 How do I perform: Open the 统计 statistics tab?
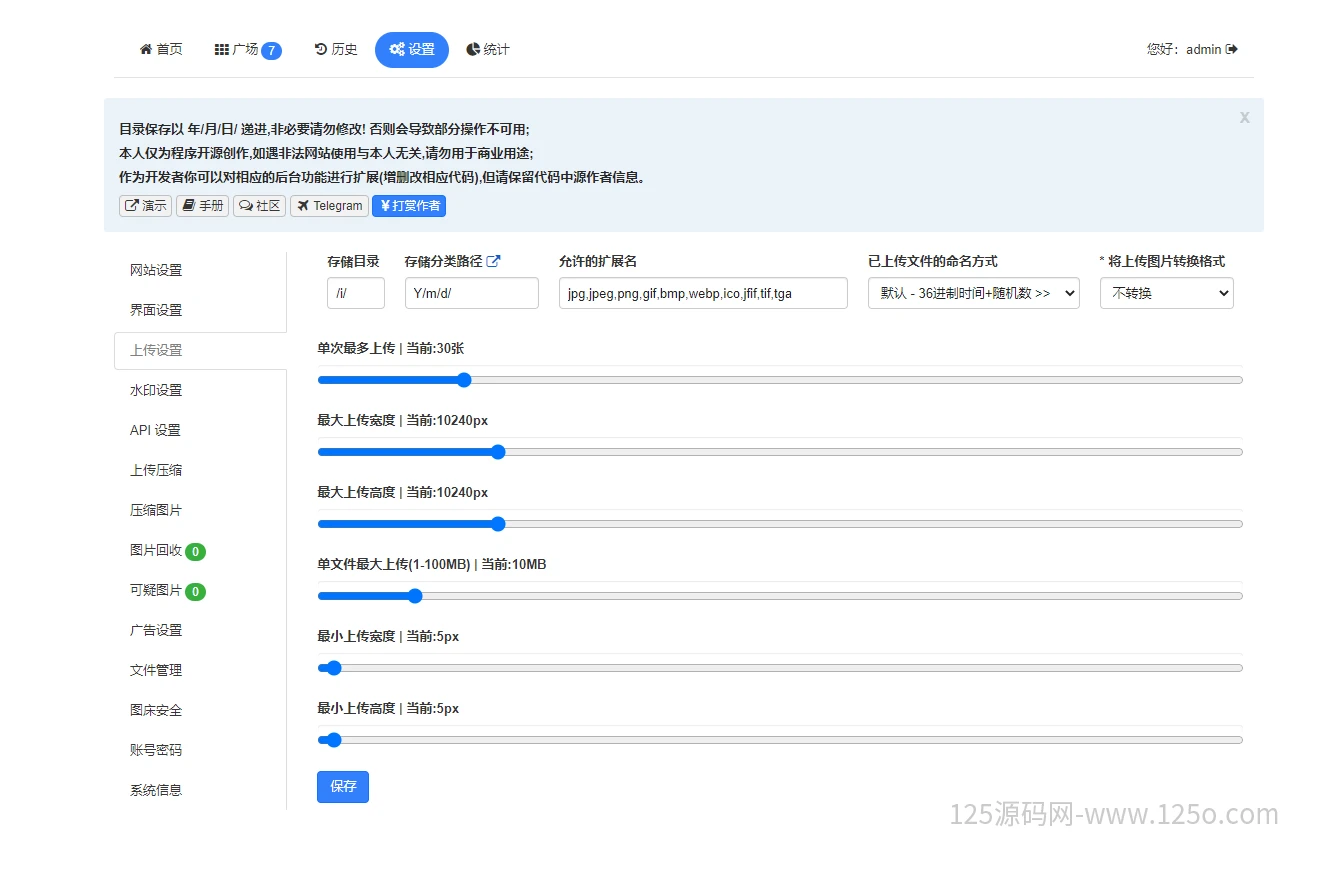click(488, 49)
